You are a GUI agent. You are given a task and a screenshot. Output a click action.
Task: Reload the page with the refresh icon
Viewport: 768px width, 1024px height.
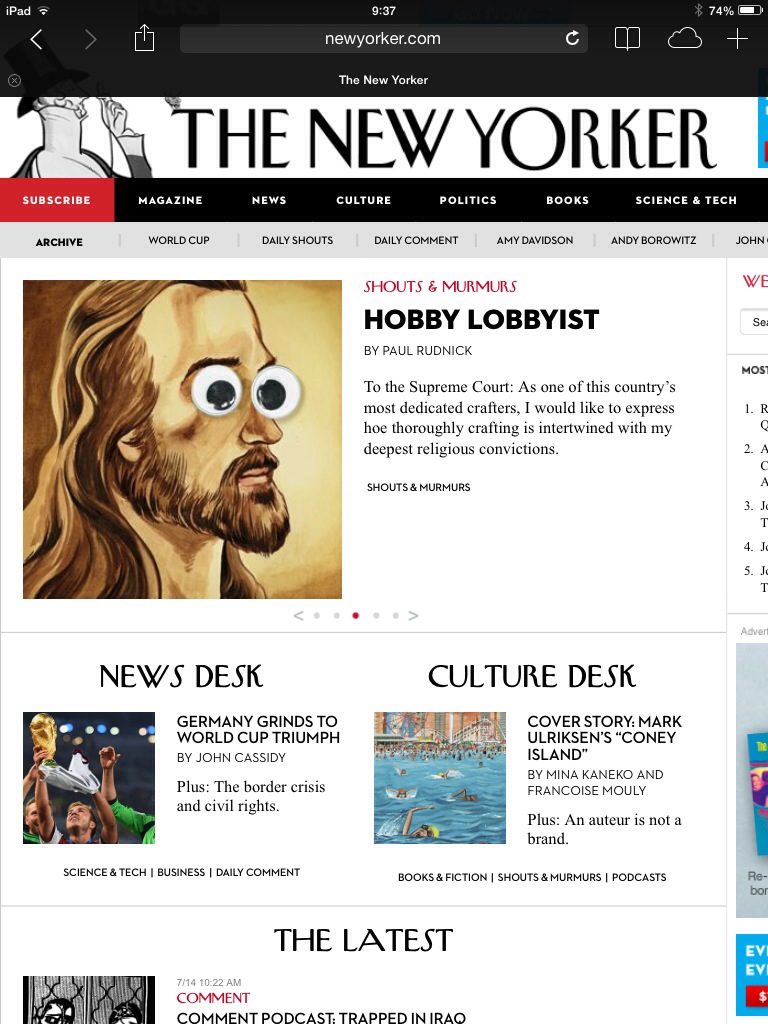point(572,39)
